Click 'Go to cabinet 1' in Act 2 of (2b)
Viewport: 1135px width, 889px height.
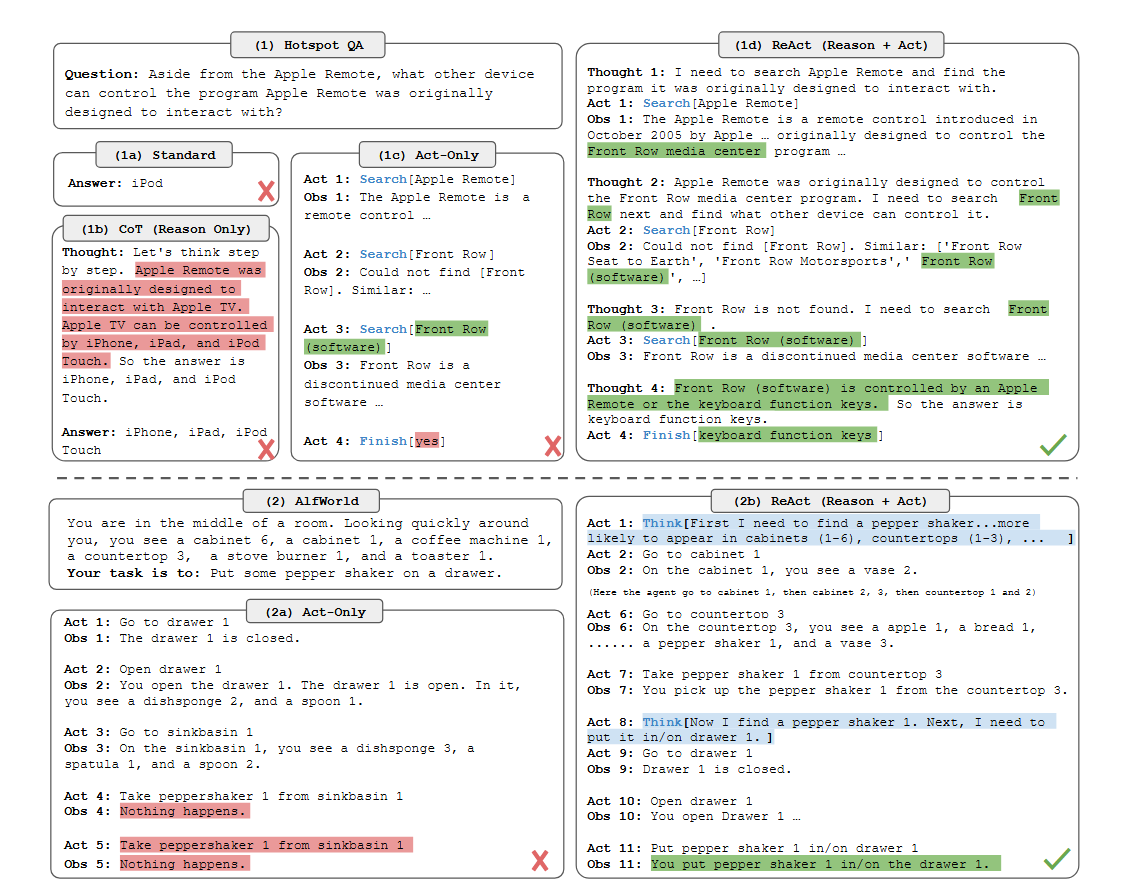point(701,554)
